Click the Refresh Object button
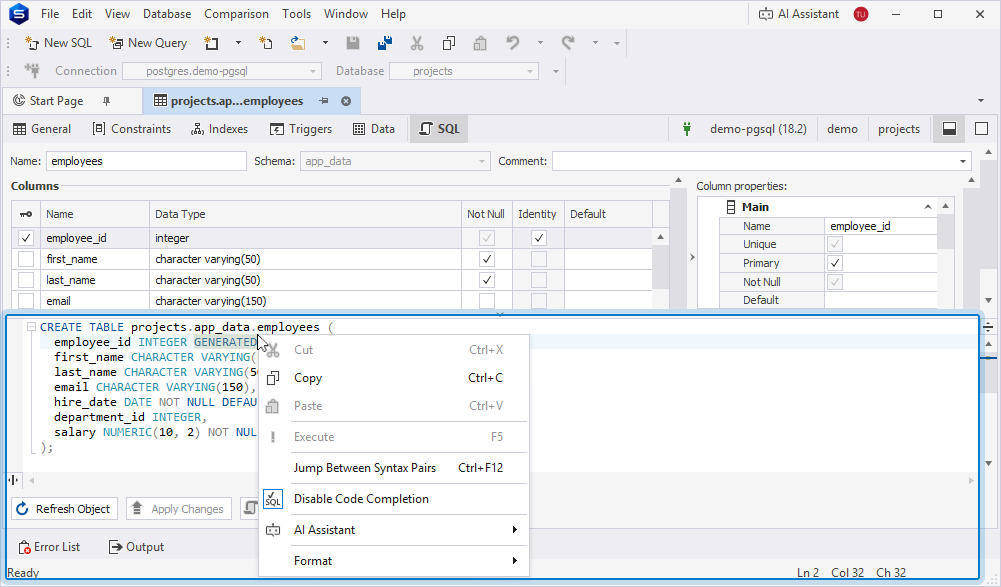1001x587 pixels. pos(64,509)
